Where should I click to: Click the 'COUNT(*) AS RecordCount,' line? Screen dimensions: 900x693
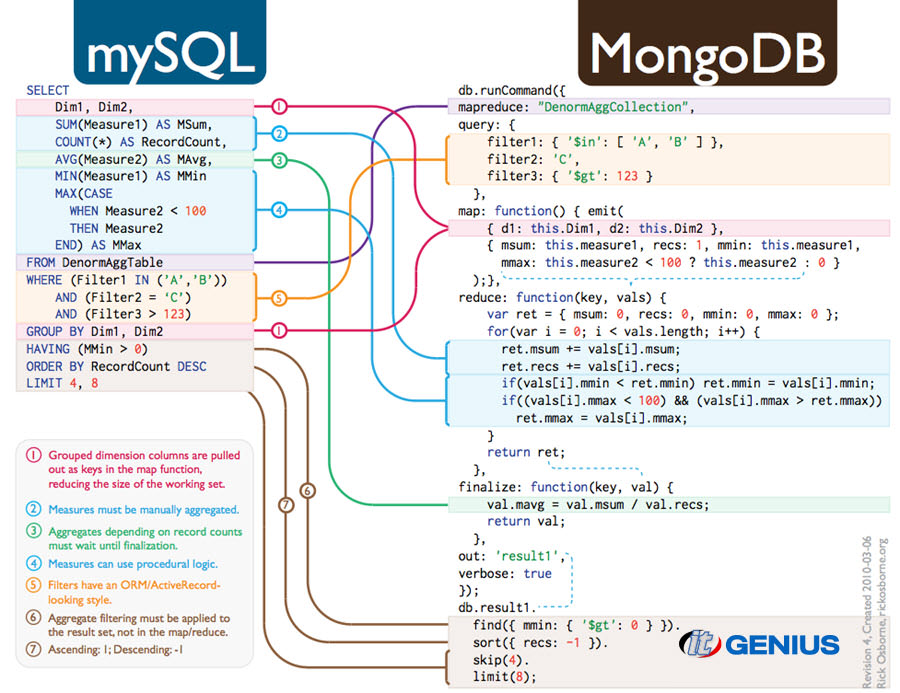click(x=141, y=142)
